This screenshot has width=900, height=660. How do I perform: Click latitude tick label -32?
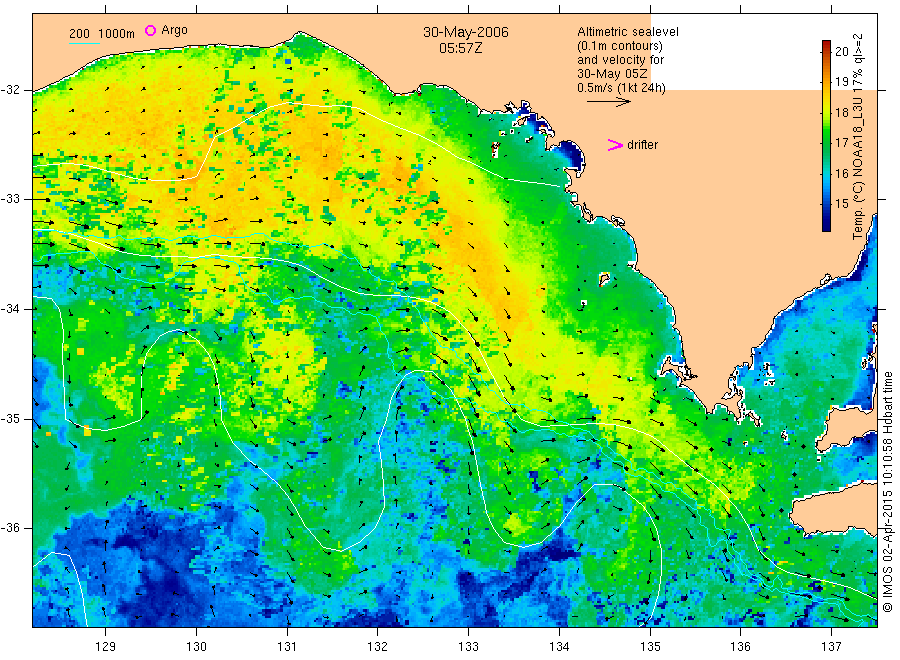11,90
